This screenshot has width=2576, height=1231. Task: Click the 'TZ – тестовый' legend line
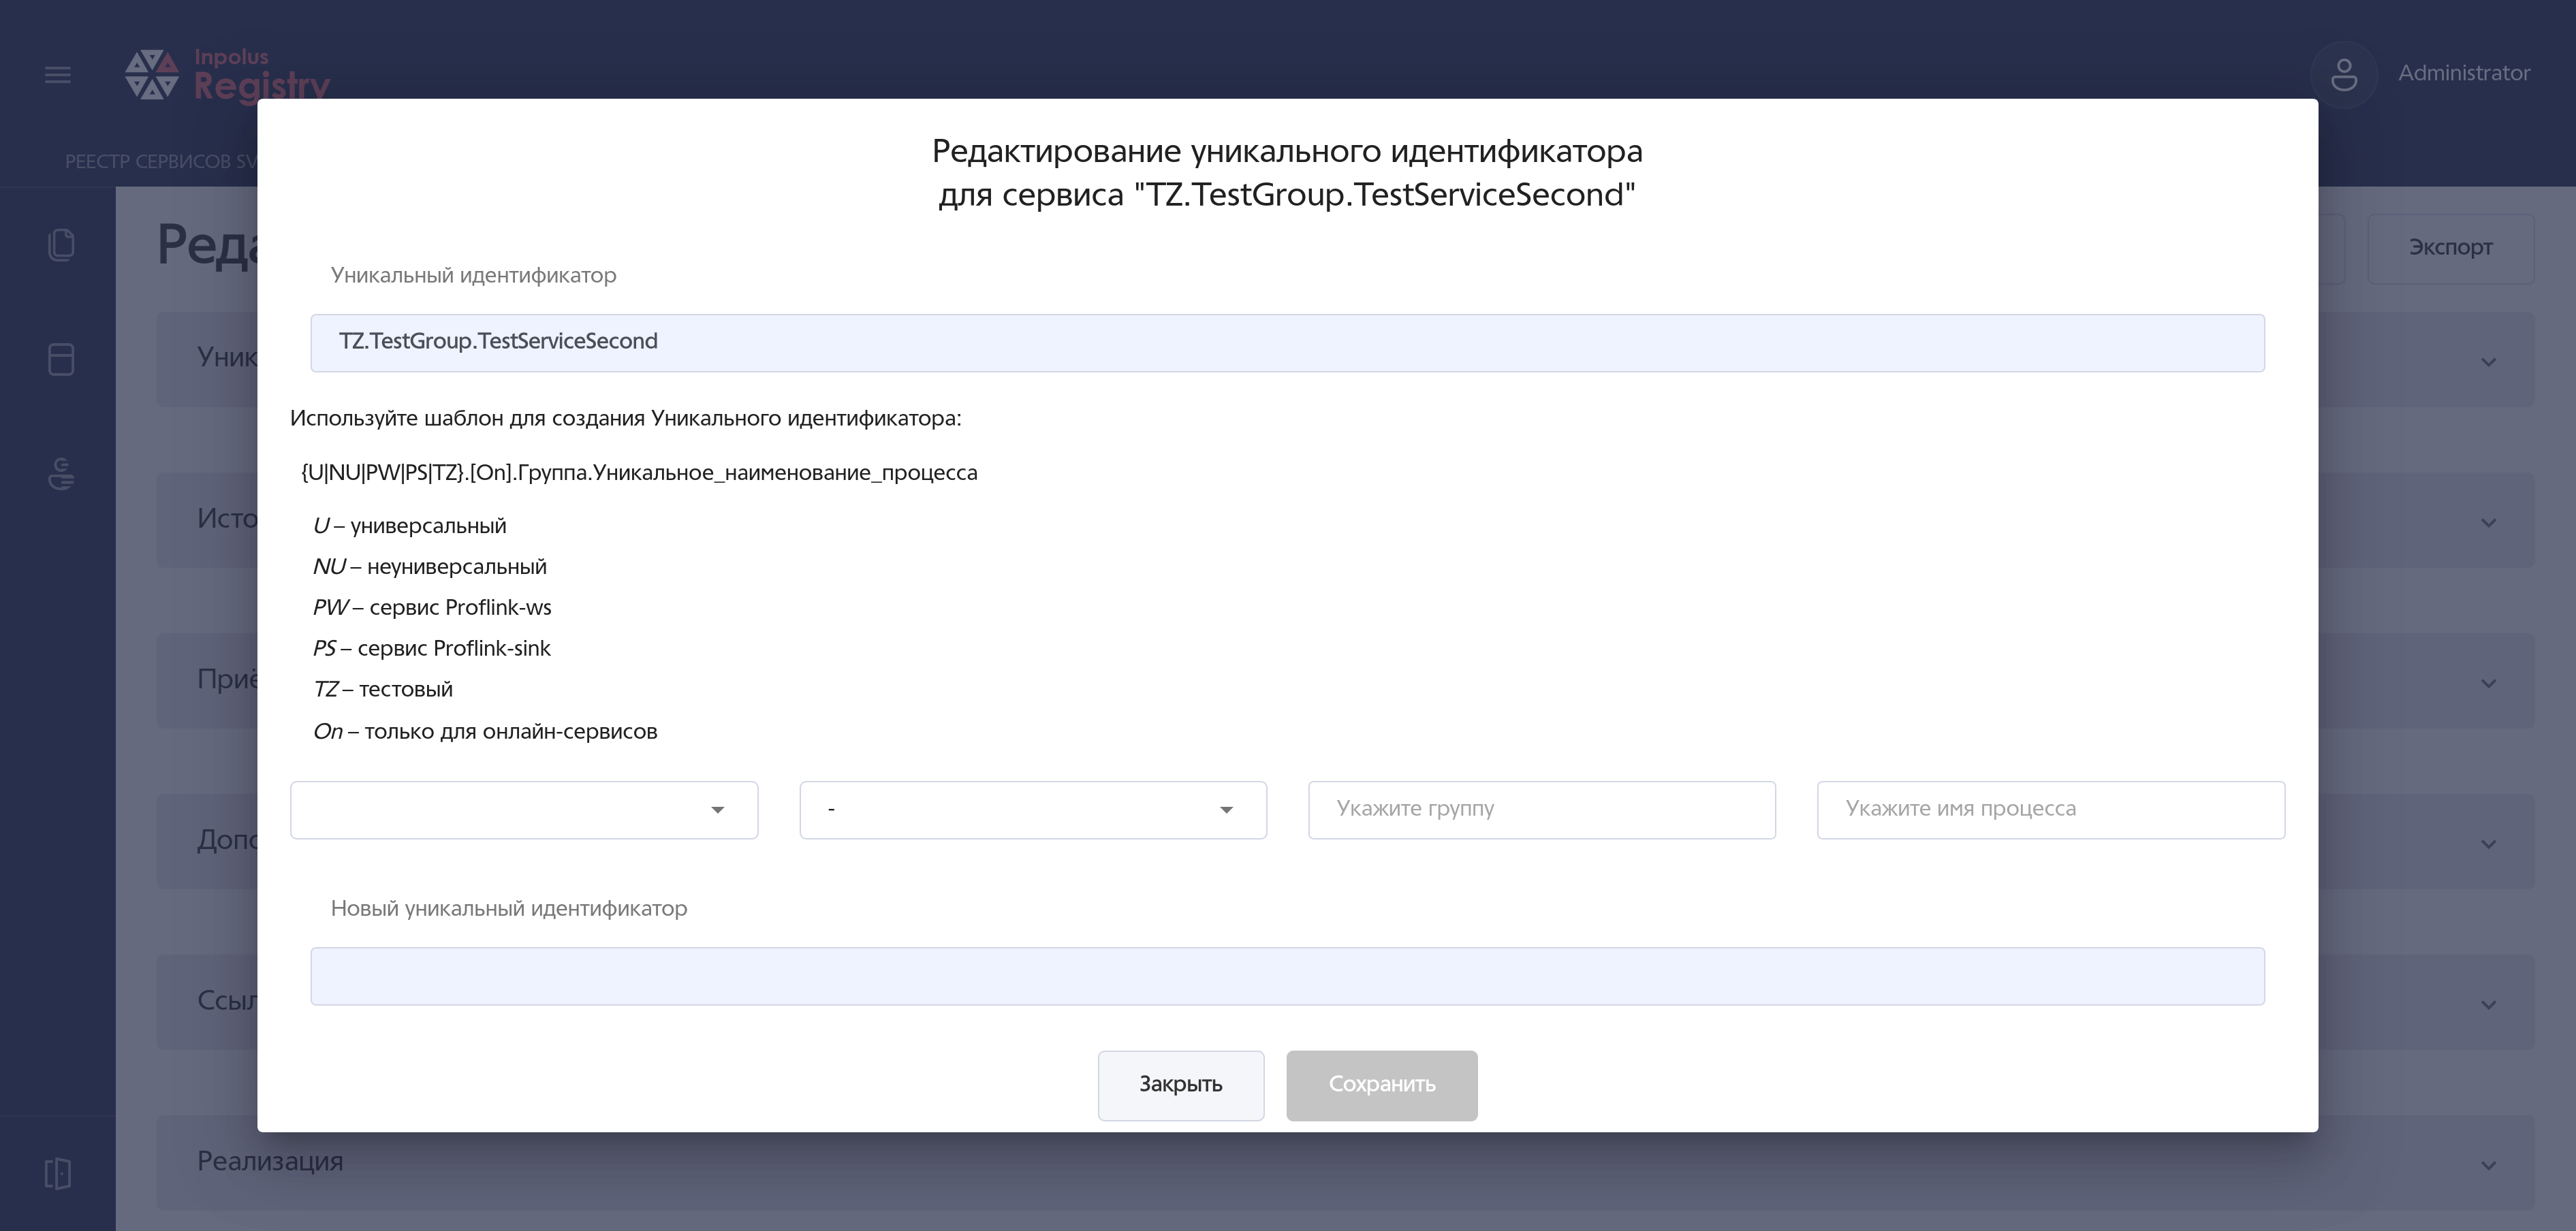pos(383,690)
